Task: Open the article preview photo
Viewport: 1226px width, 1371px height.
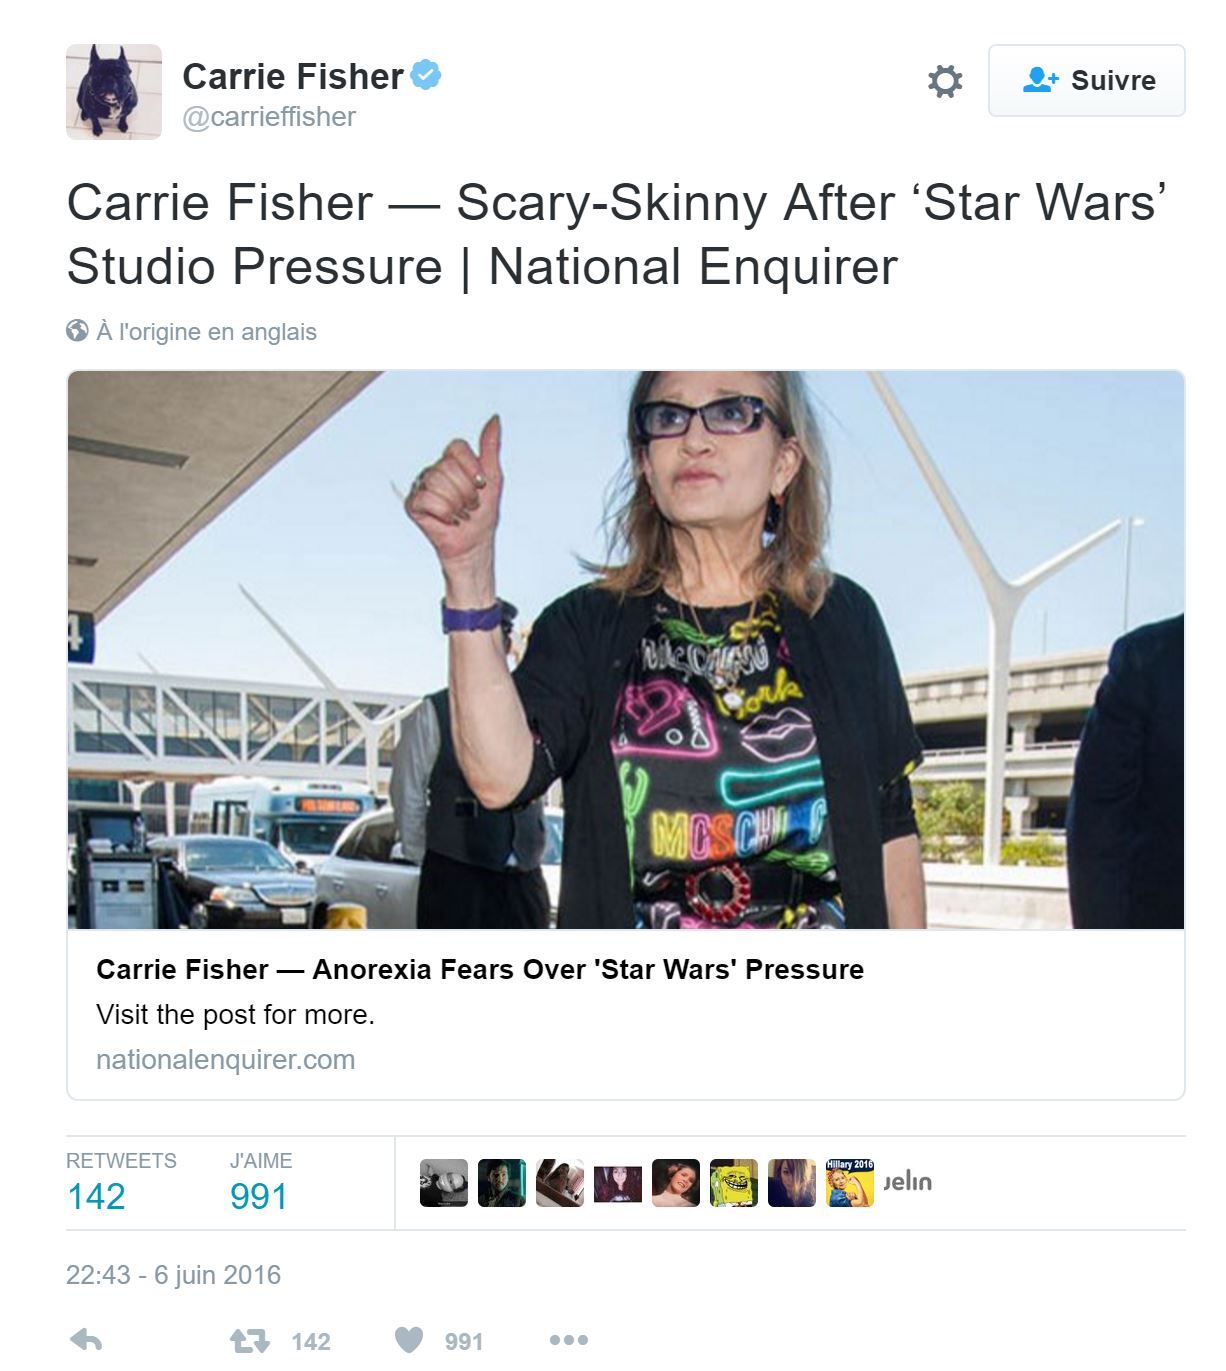Action: pos(626,650)
